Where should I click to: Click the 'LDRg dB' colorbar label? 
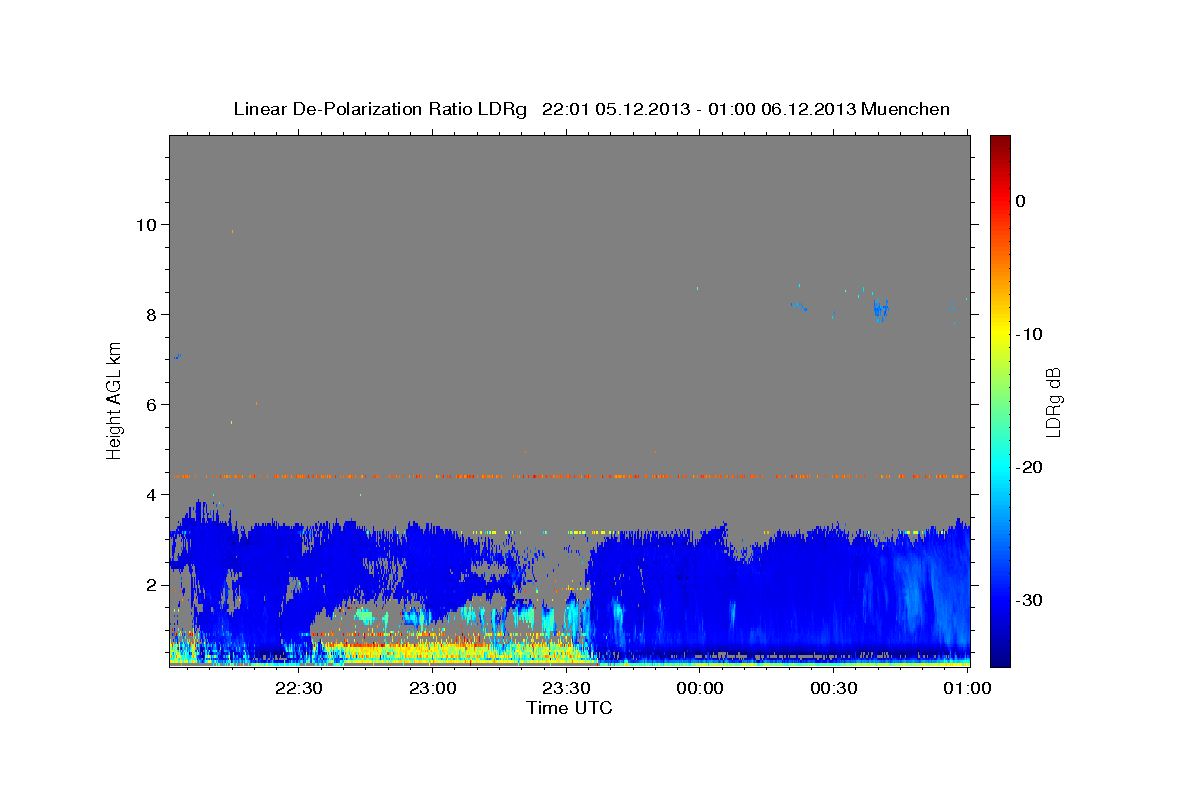1052,402
